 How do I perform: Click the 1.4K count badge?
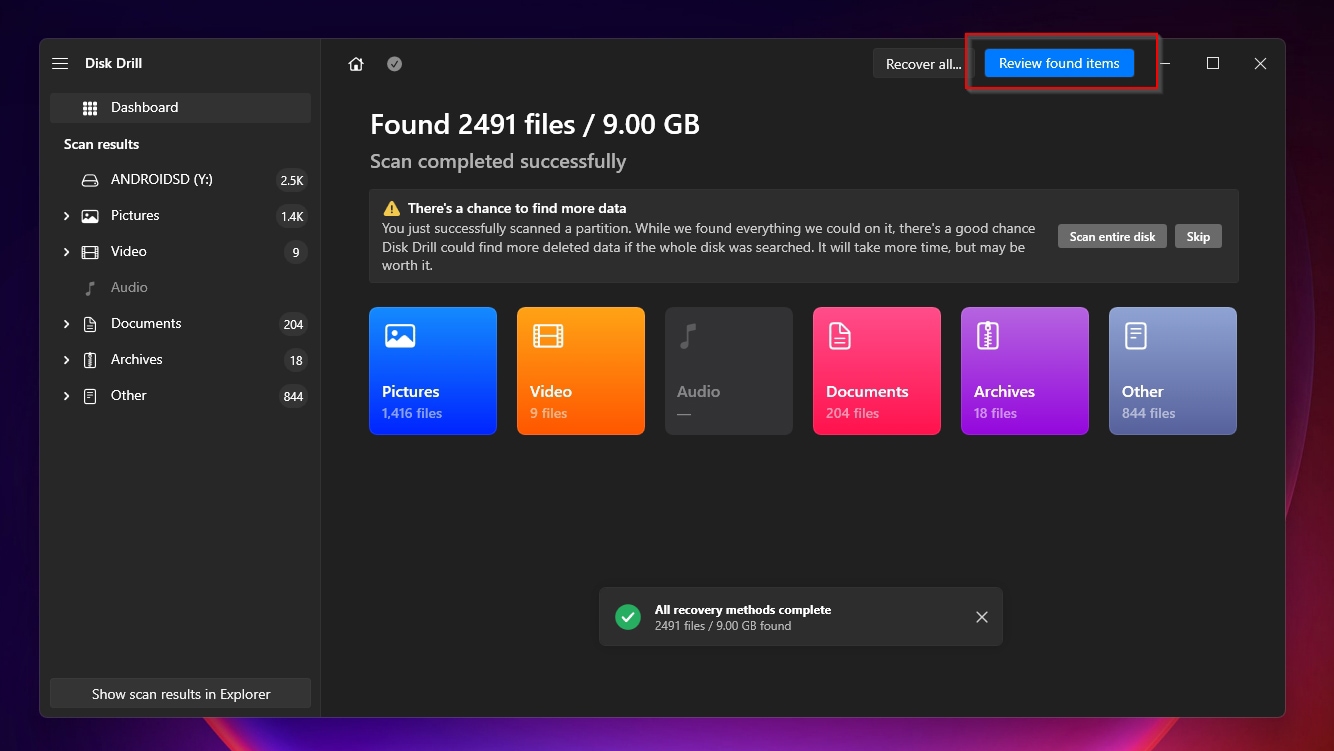click(x=292, y=217)
